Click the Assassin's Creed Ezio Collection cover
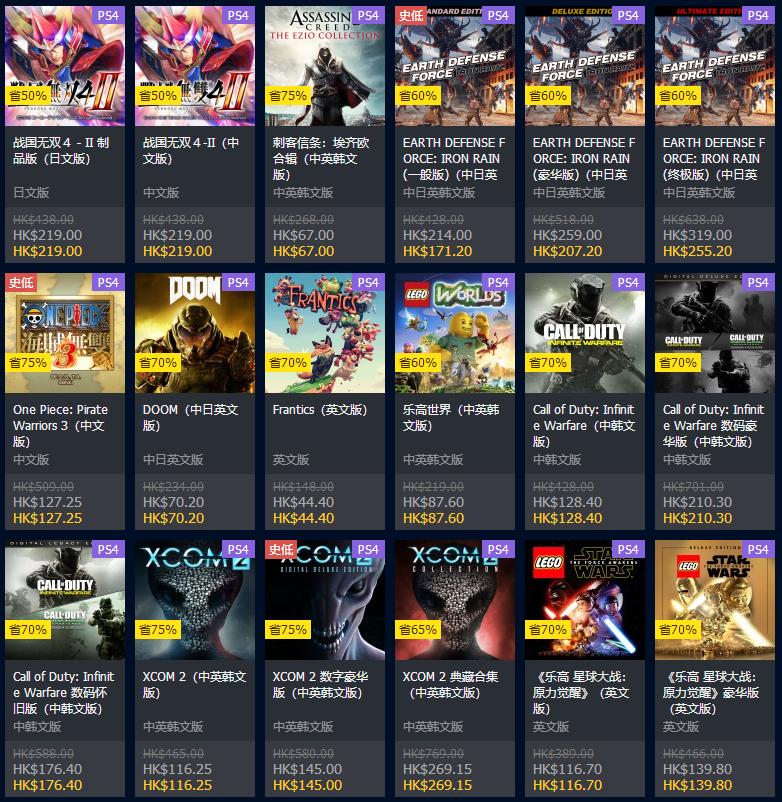Screen dimensions: 782x802 [325, 66]
